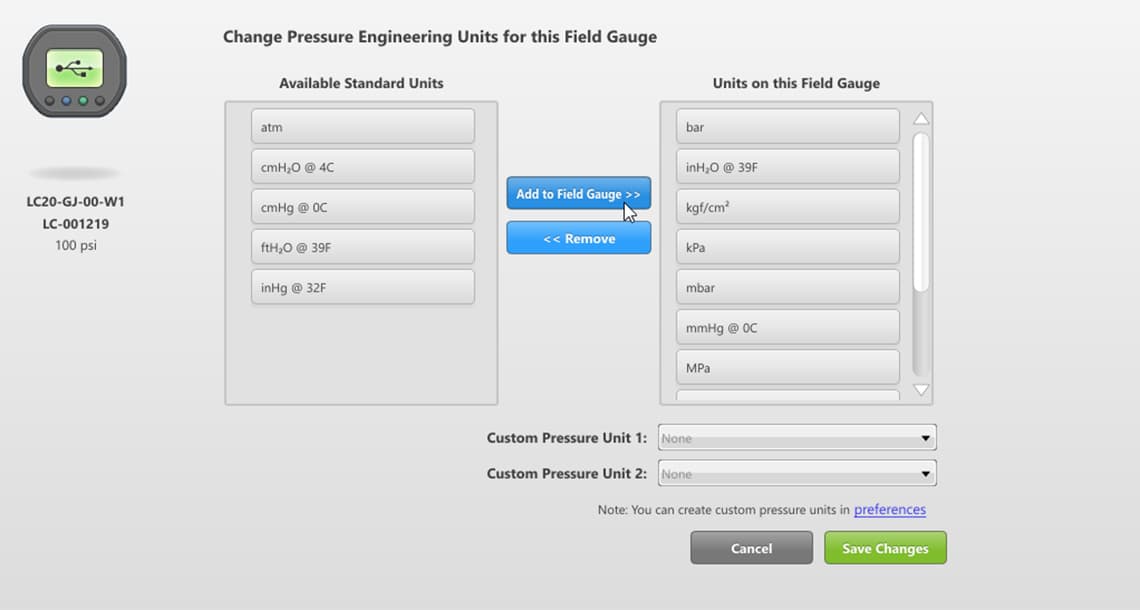The height and width of the screenshot is (610, 1140).
Task: Click Save Changes to confirm unit edits
Action: click(884, 548)
